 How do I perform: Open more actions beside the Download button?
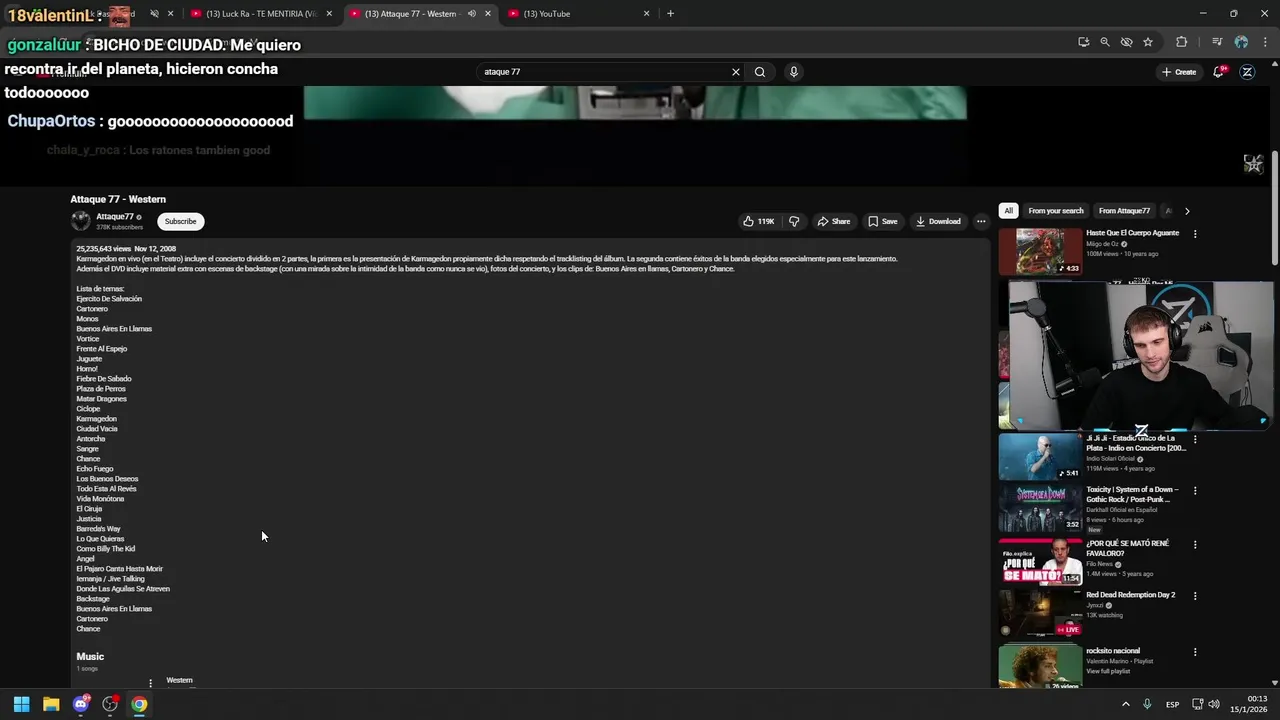[981, 221]
